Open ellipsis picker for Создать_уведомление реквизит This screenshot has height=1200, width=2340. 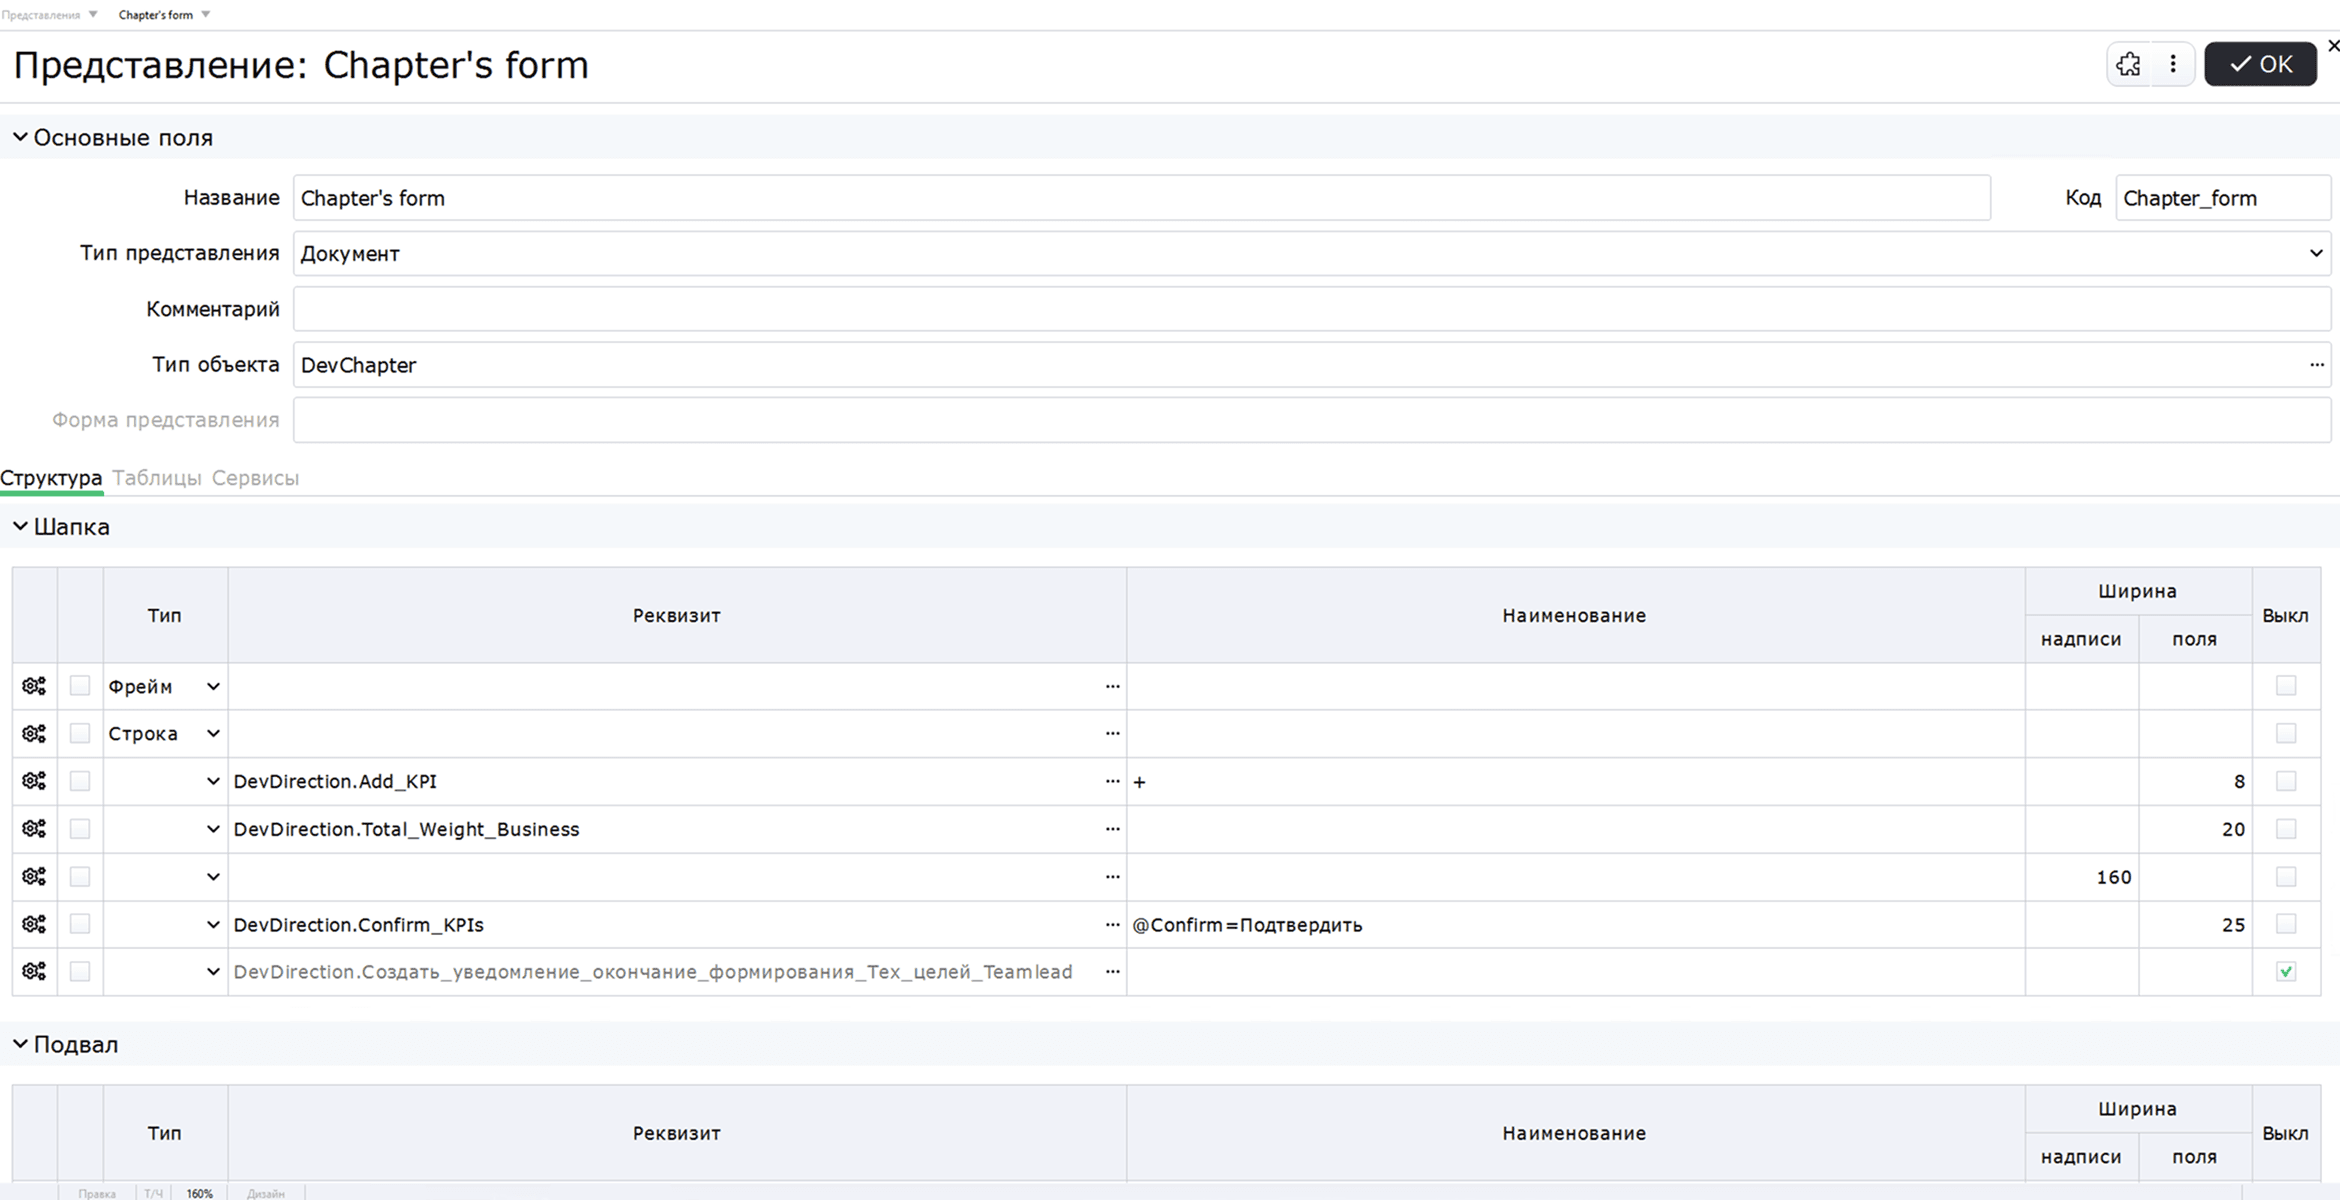[x=1112, y=972]
